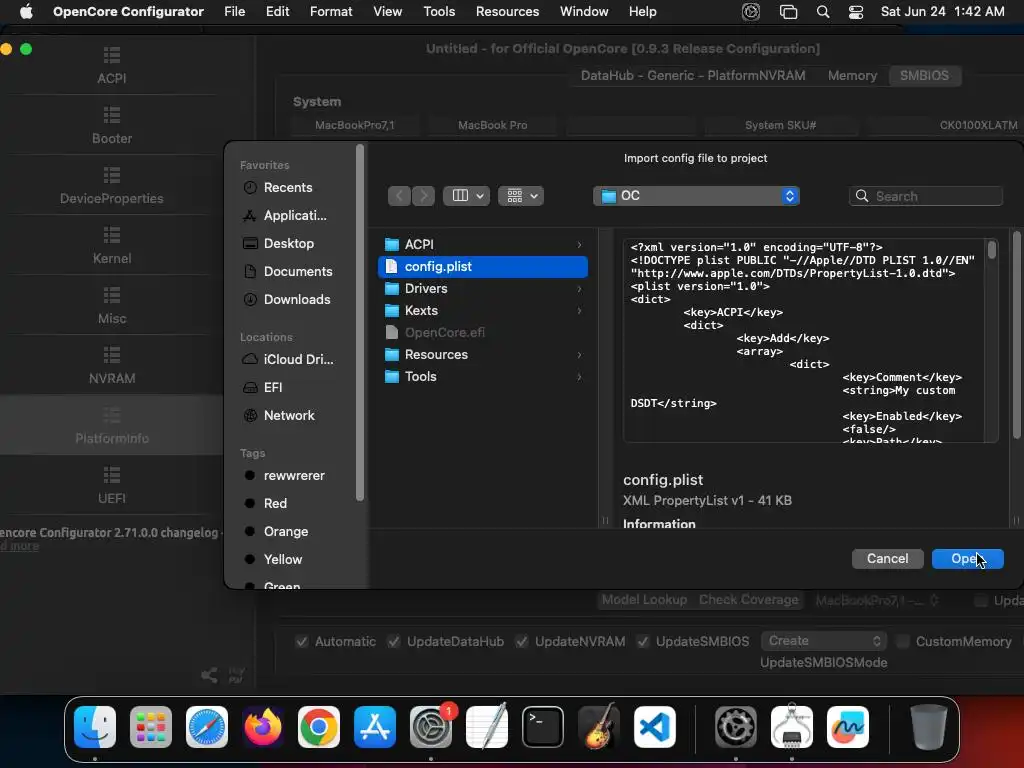The image size is (1024, 768).
Task: Open the OC folder path popup
Action: point(696,196)
